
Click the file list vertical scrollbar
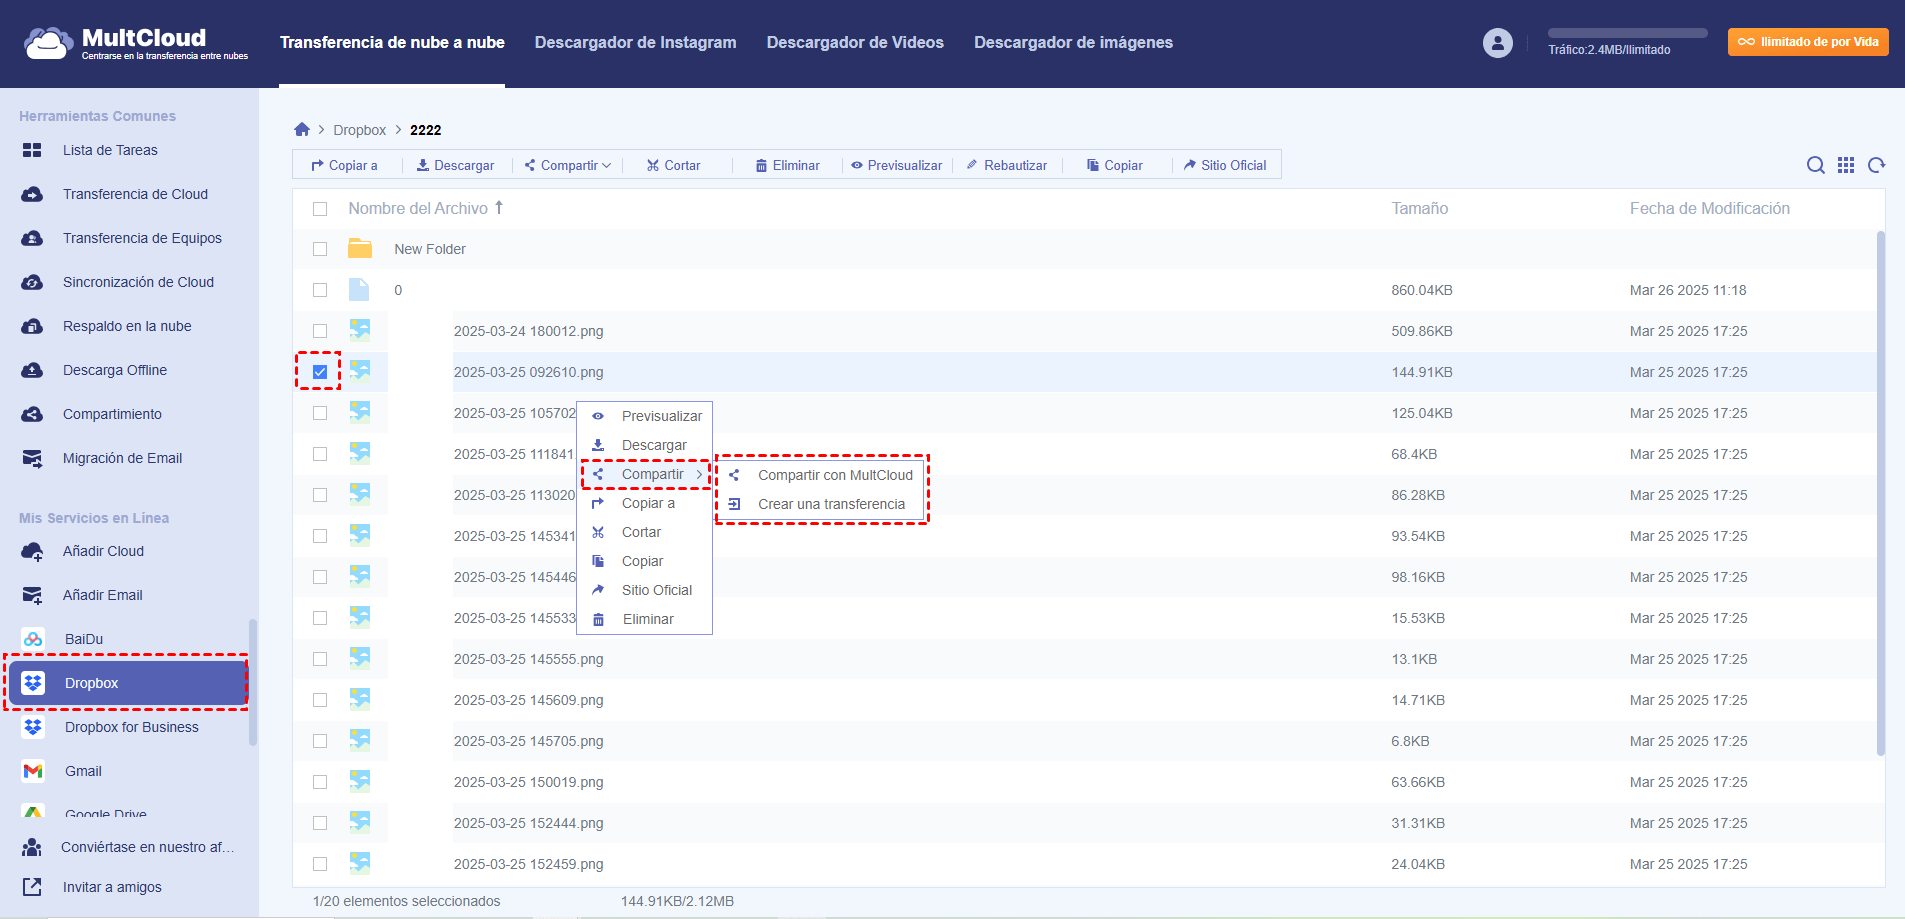click(1880, 490)
